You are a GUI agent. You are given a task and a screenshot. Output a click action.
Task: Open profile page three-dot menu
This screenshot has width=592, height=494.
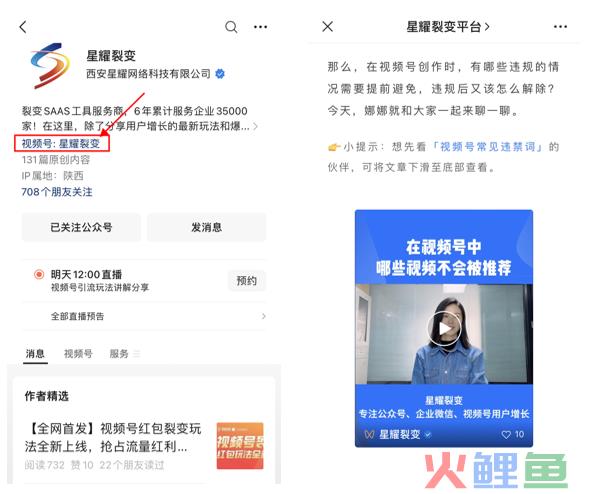[261, 27]
